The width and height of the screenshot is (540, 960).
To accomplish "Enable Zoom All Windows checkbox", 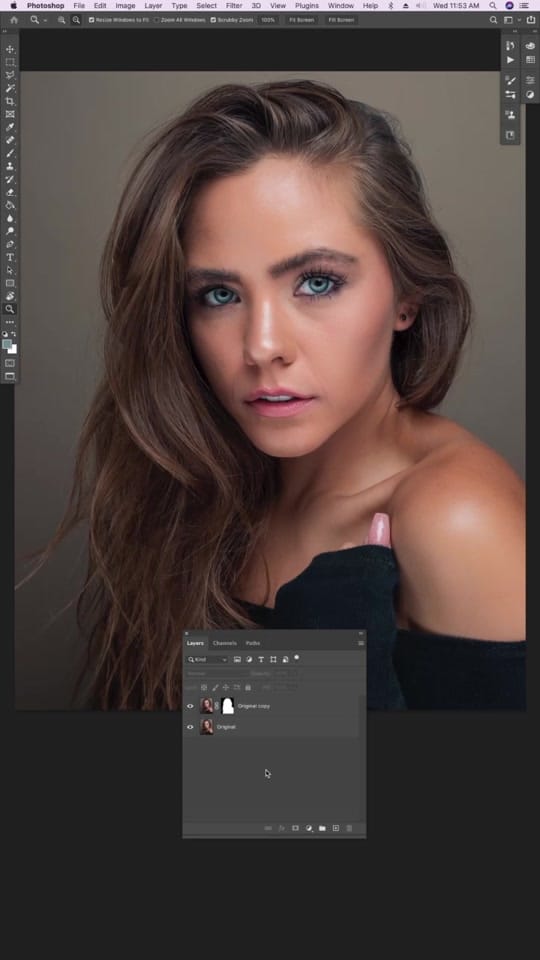I will tap(156, 20).
